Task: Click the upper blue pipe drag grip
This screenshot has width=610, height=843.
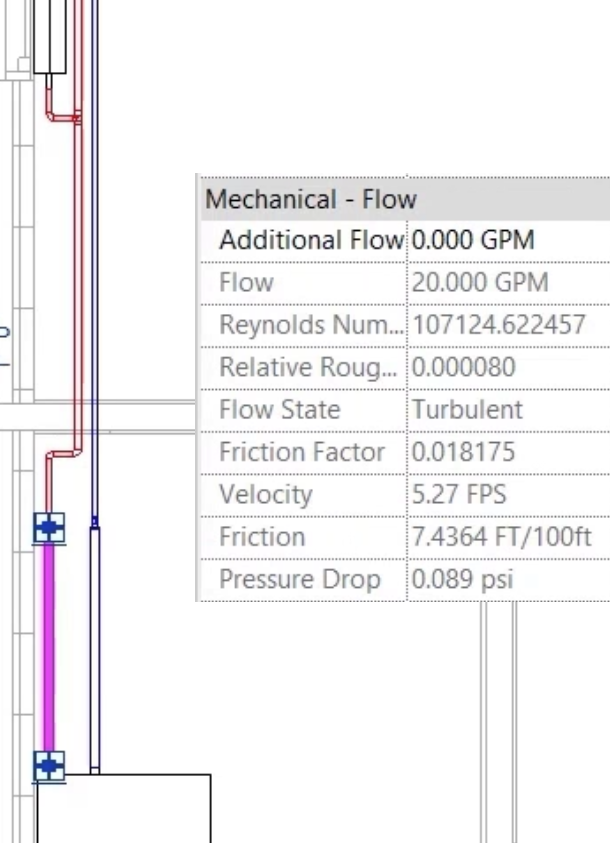Action: [x=49, y=528]
